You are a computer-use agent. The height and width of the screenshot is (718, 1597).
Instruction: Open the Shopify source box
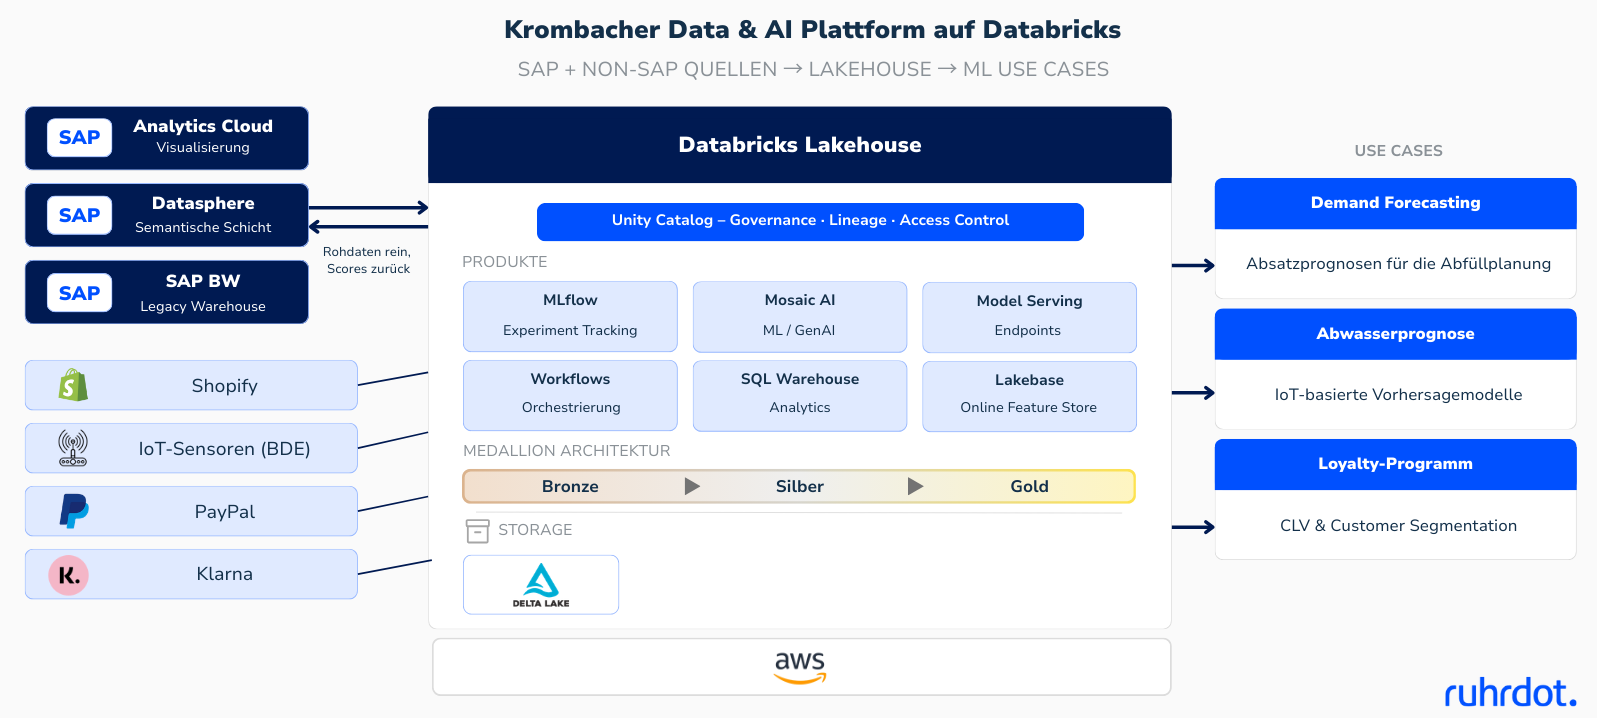191,385
